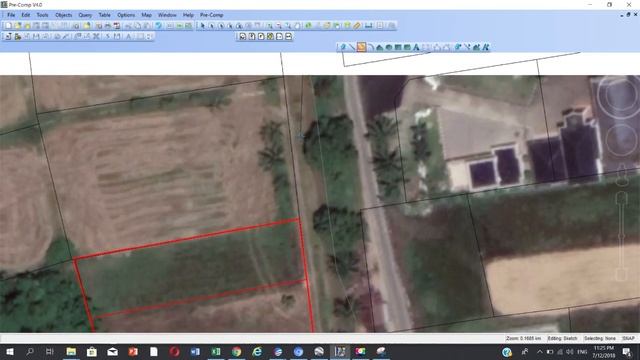Open the Line Style icon
This screenshot has height=360, width=640.
[x=467, y=47]
